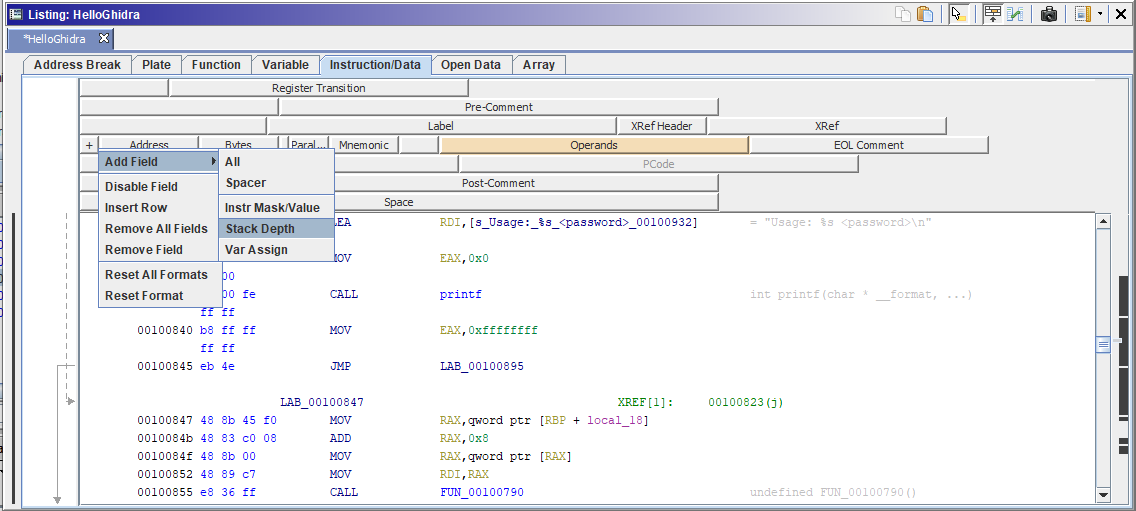Click the printf operand in CALL line
Viewport: 1136px width, 511px height.
[461, 294]
